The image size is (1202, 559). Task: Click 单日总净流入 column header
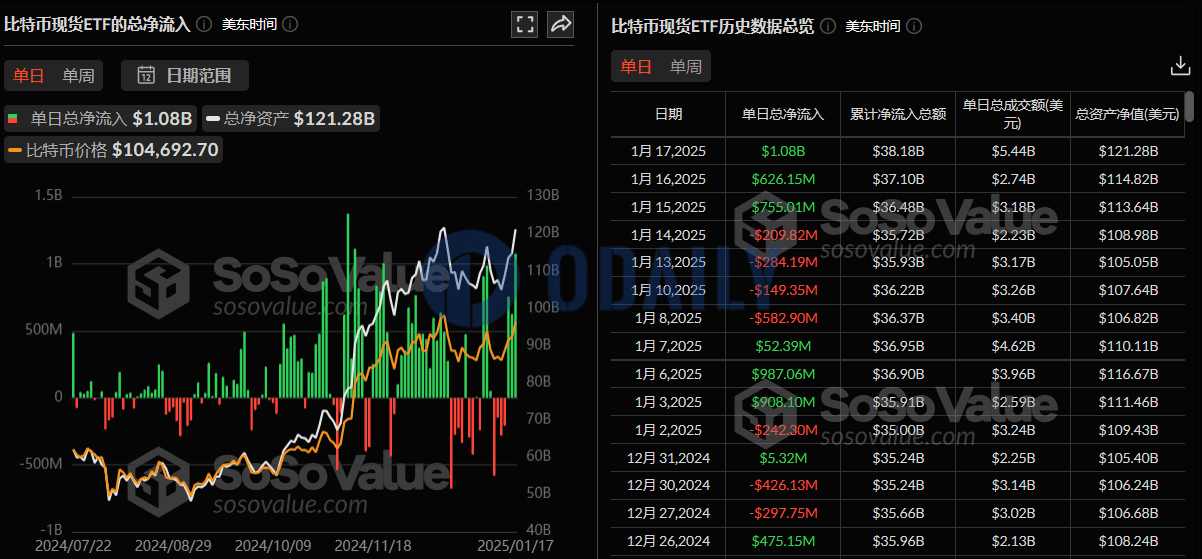pyautogui.click(x=783, y=114)
